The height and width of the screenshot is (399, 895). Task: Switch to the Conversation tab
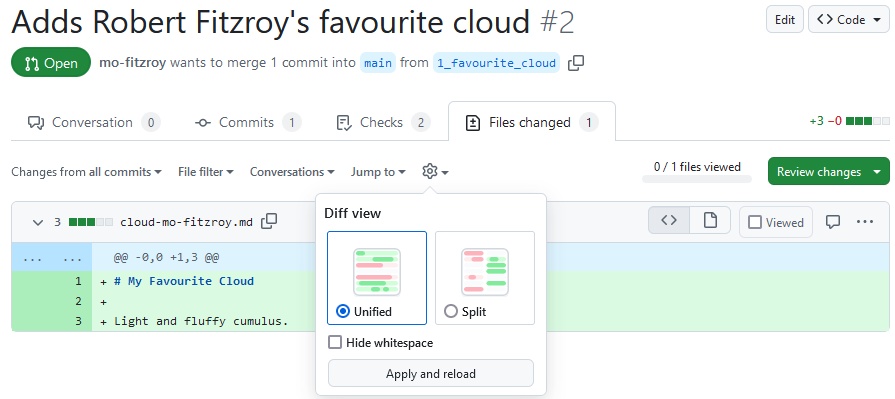click(94, 122)
